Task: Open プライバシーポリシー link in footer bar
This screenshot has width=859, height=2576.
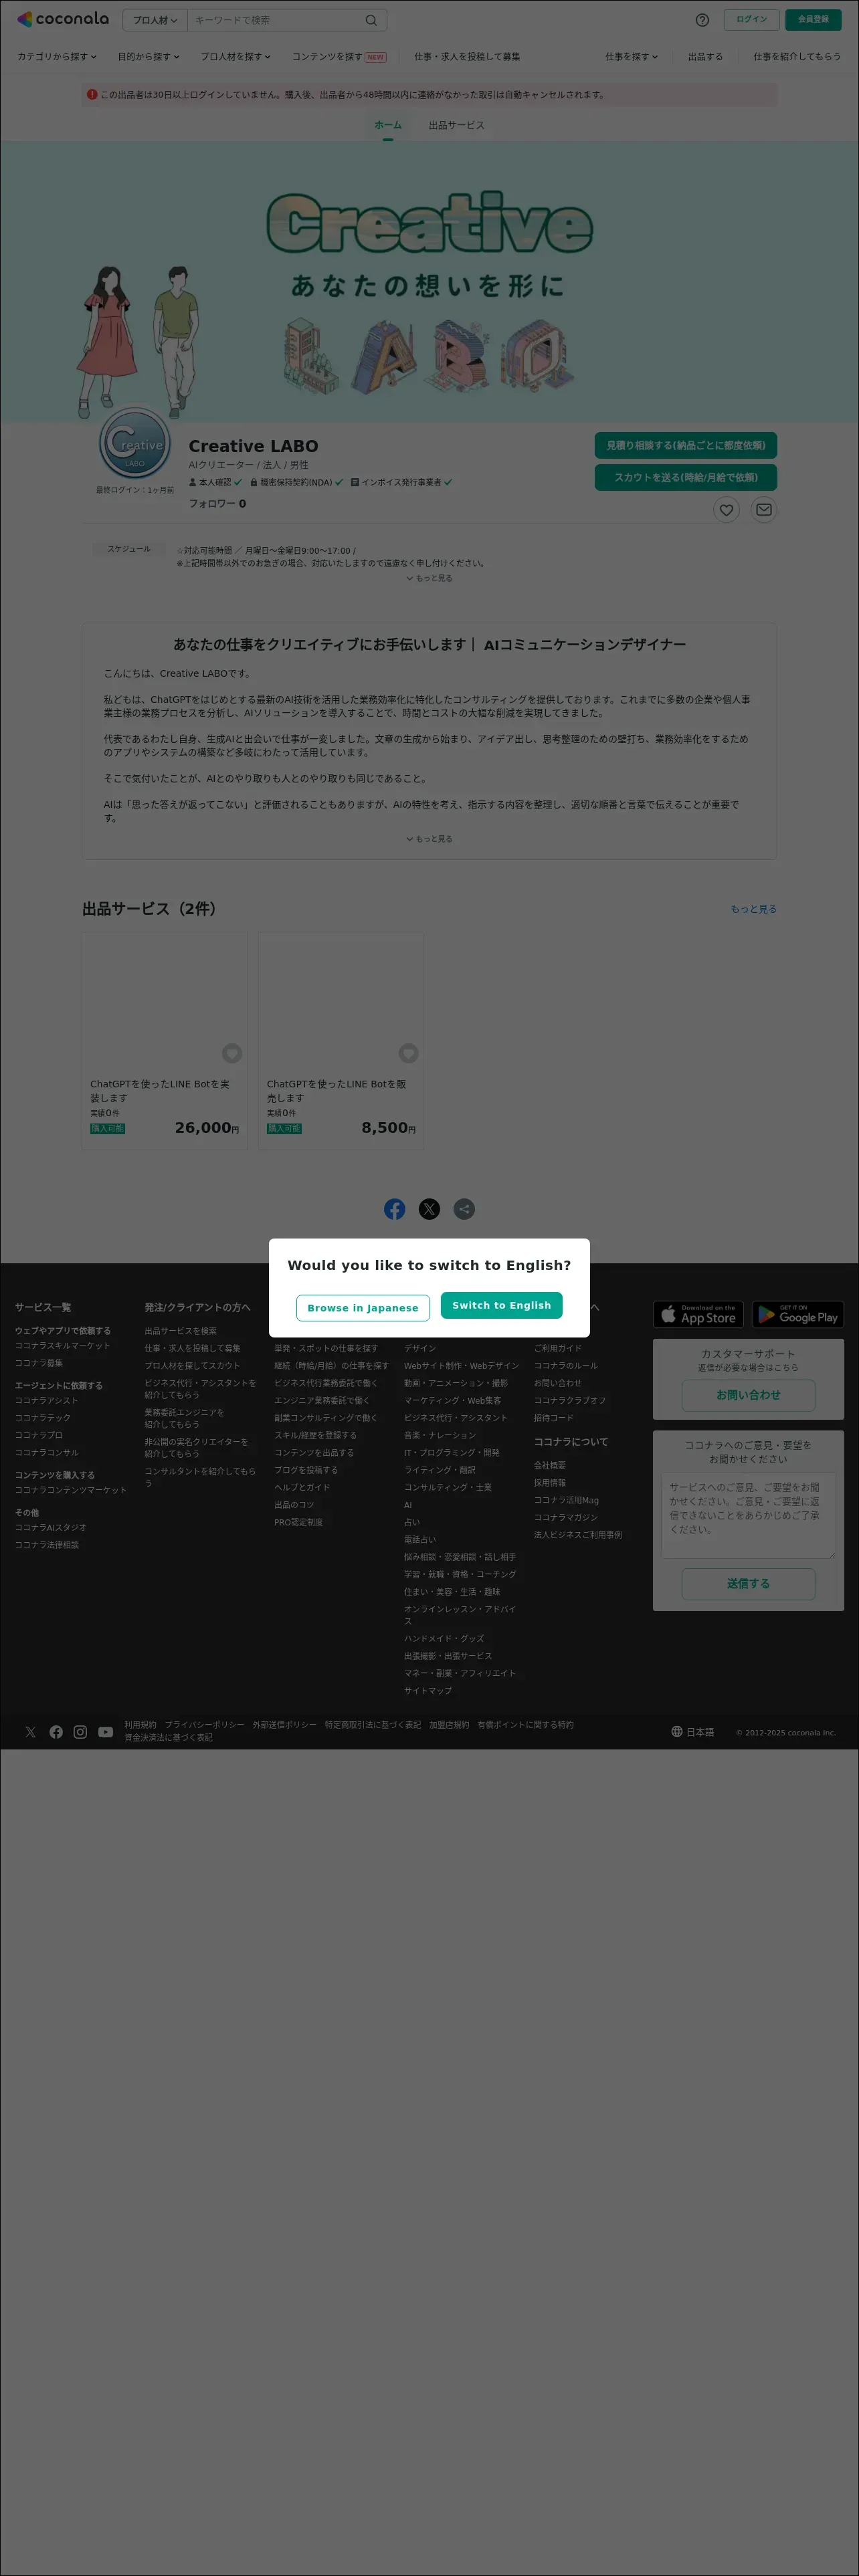Action: (204, 1725)
